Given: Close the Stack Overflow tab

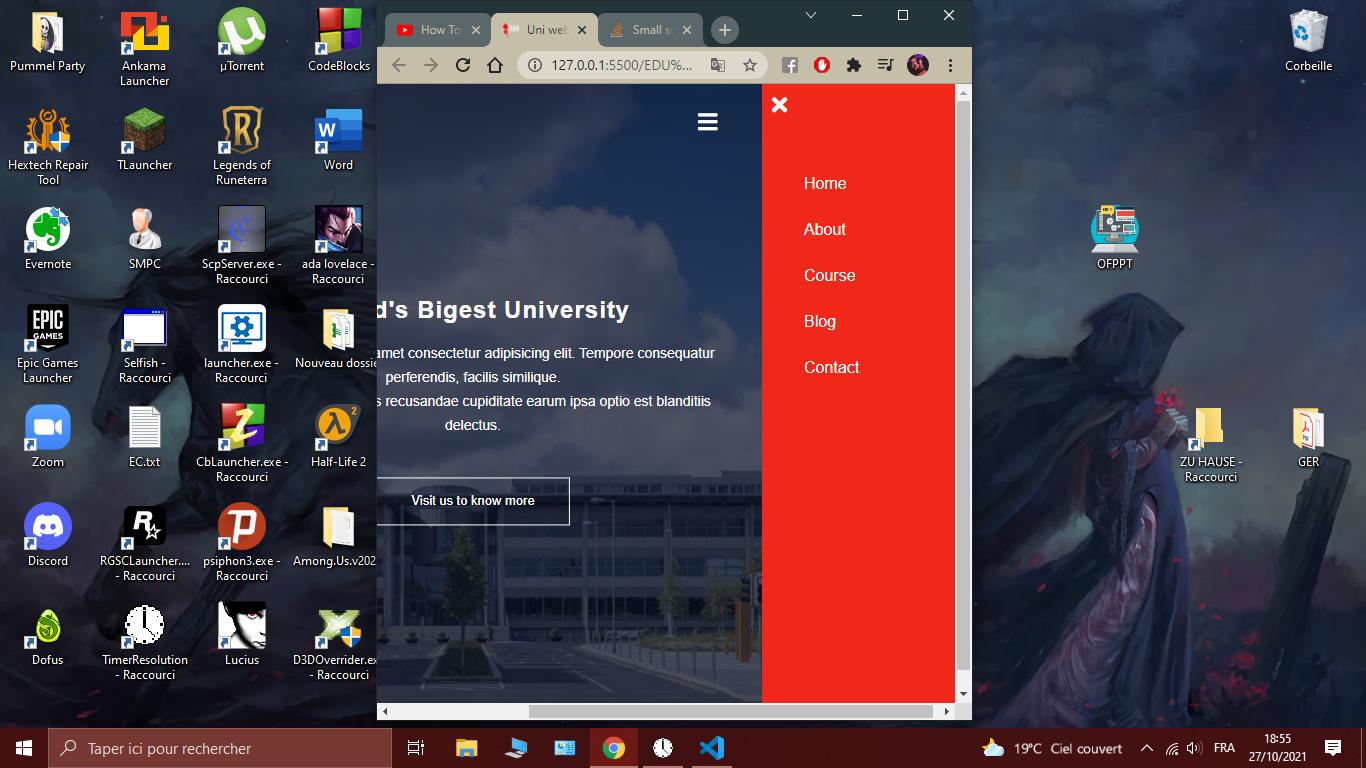Looking at the screenshot, I should pyautogui.click(x=688, y=30).
